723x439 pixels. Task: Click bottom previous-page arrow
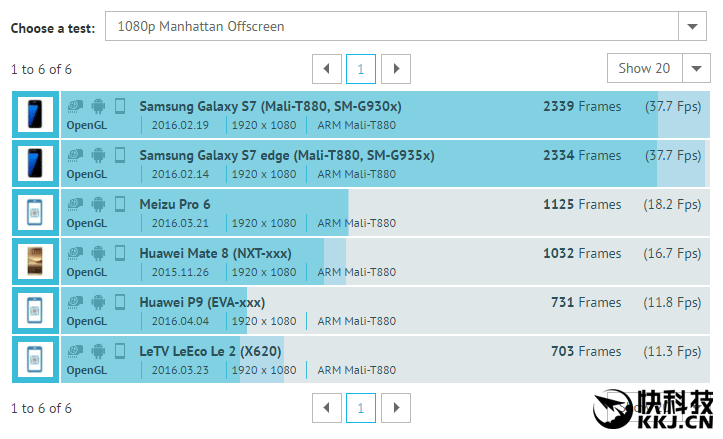[326, 408]
